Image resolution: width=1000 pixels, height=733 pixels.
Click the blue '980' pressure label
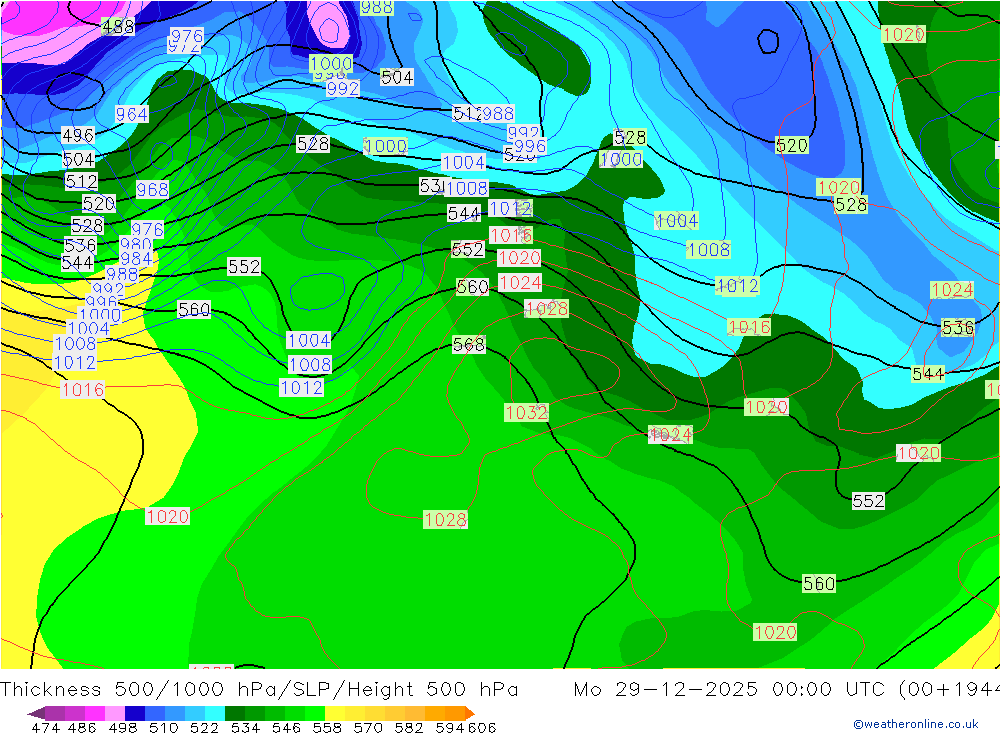(x=136, y=244)
